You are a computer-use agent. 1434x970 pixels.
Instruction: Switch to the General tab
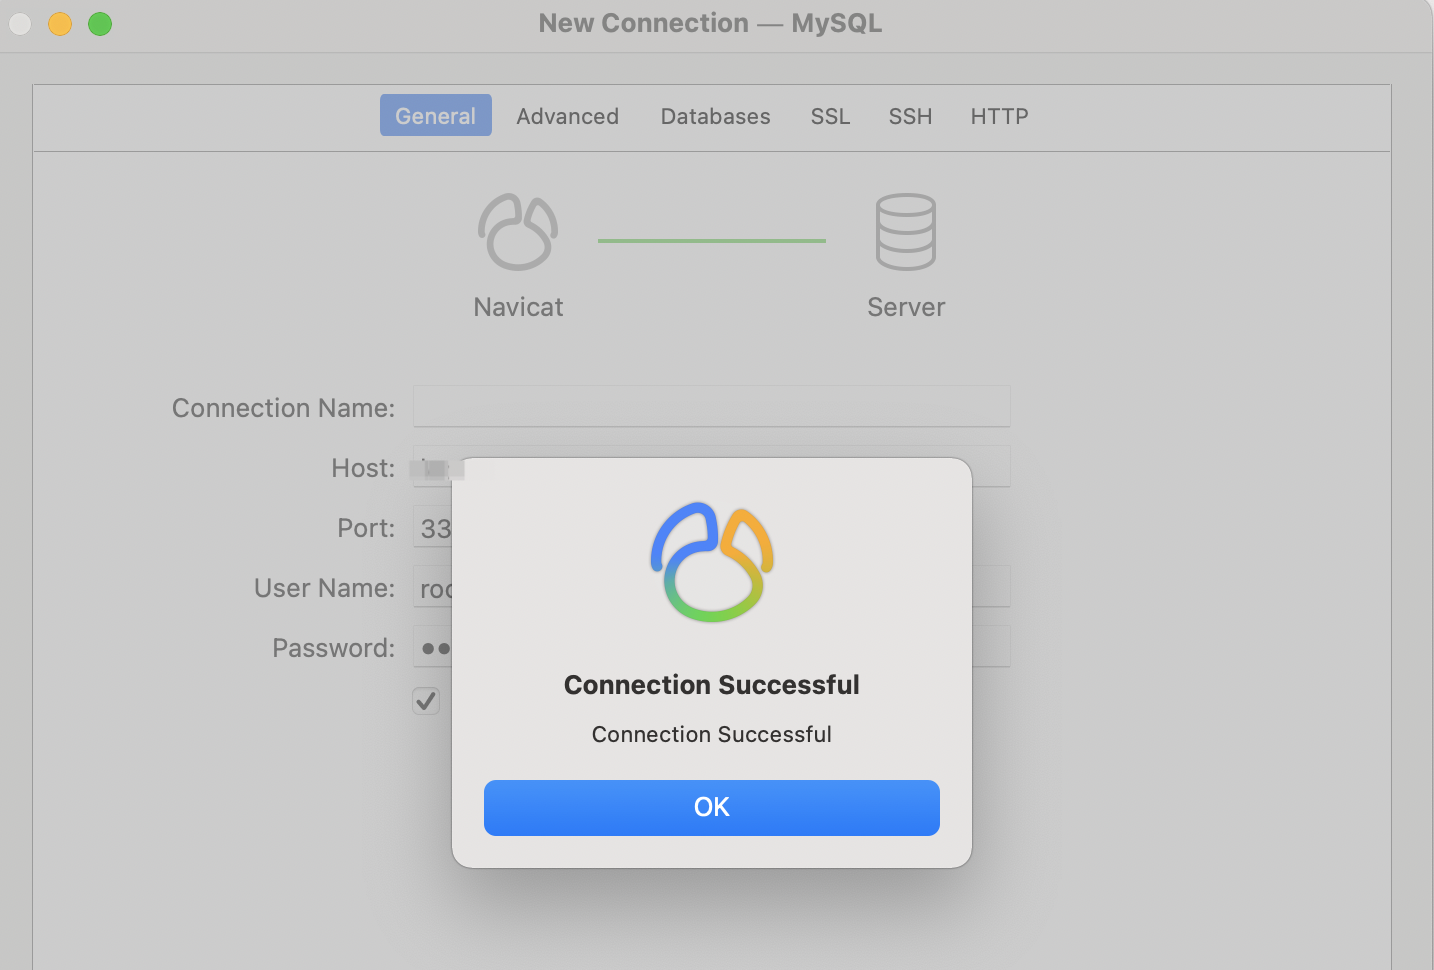435,115
